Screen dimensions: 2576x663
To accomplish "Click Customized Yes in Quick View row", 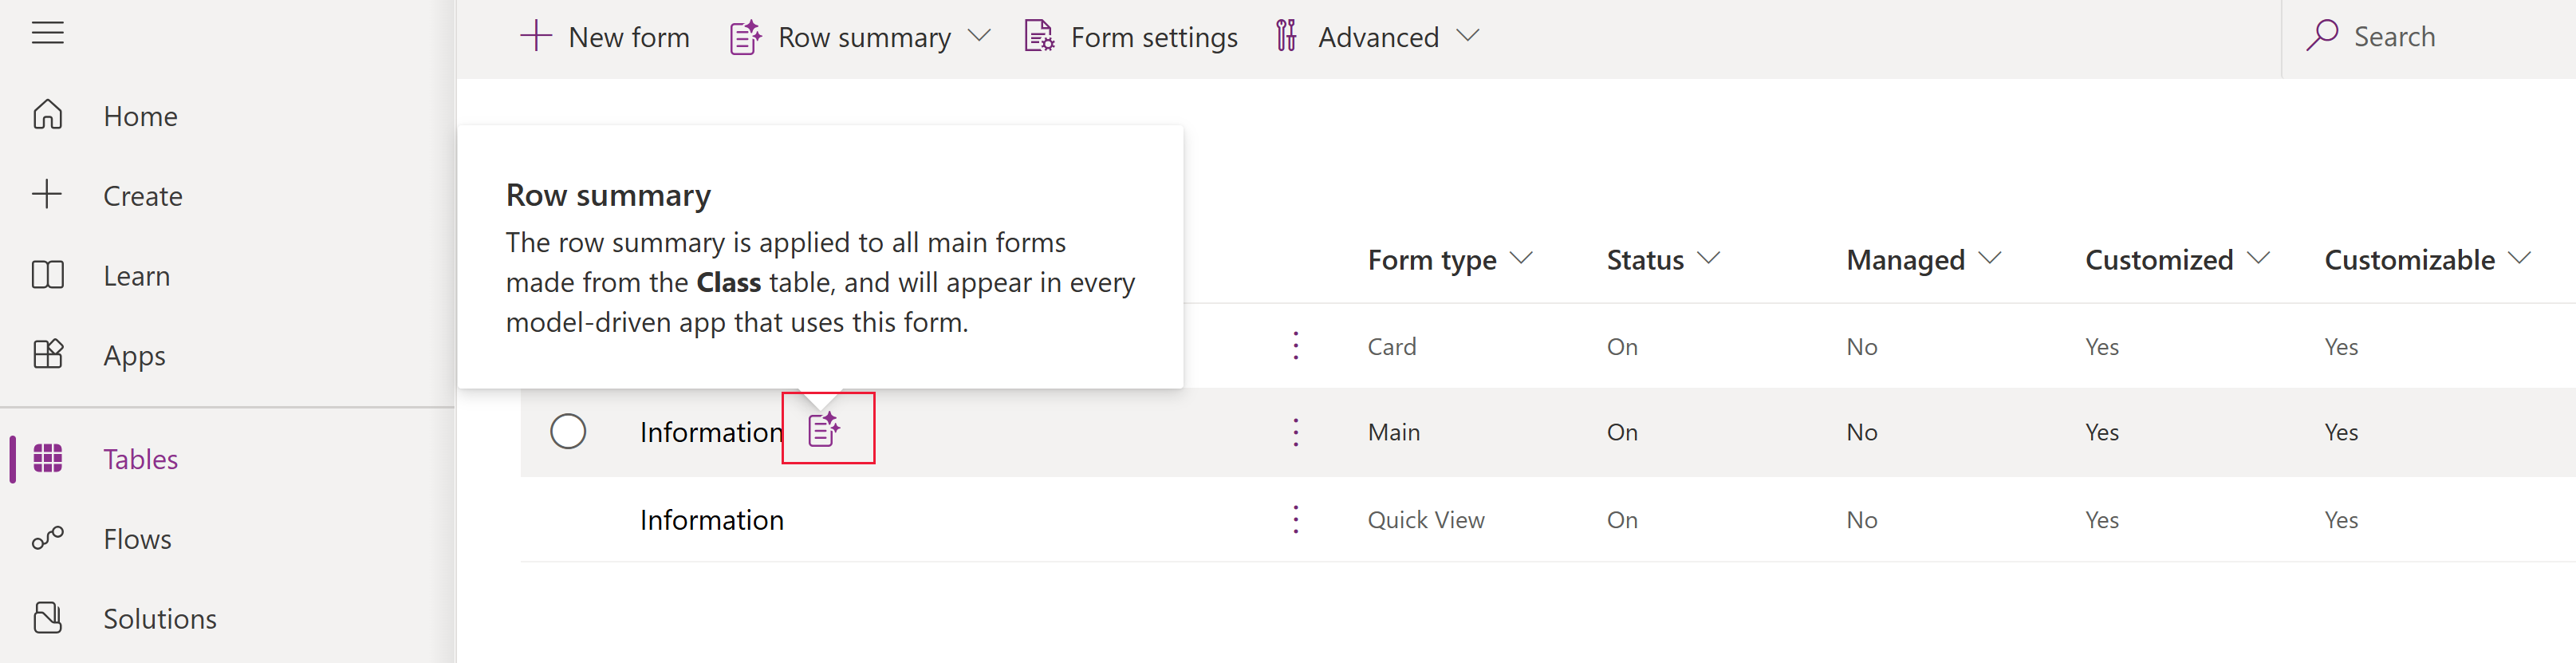I will point(2101,520).
